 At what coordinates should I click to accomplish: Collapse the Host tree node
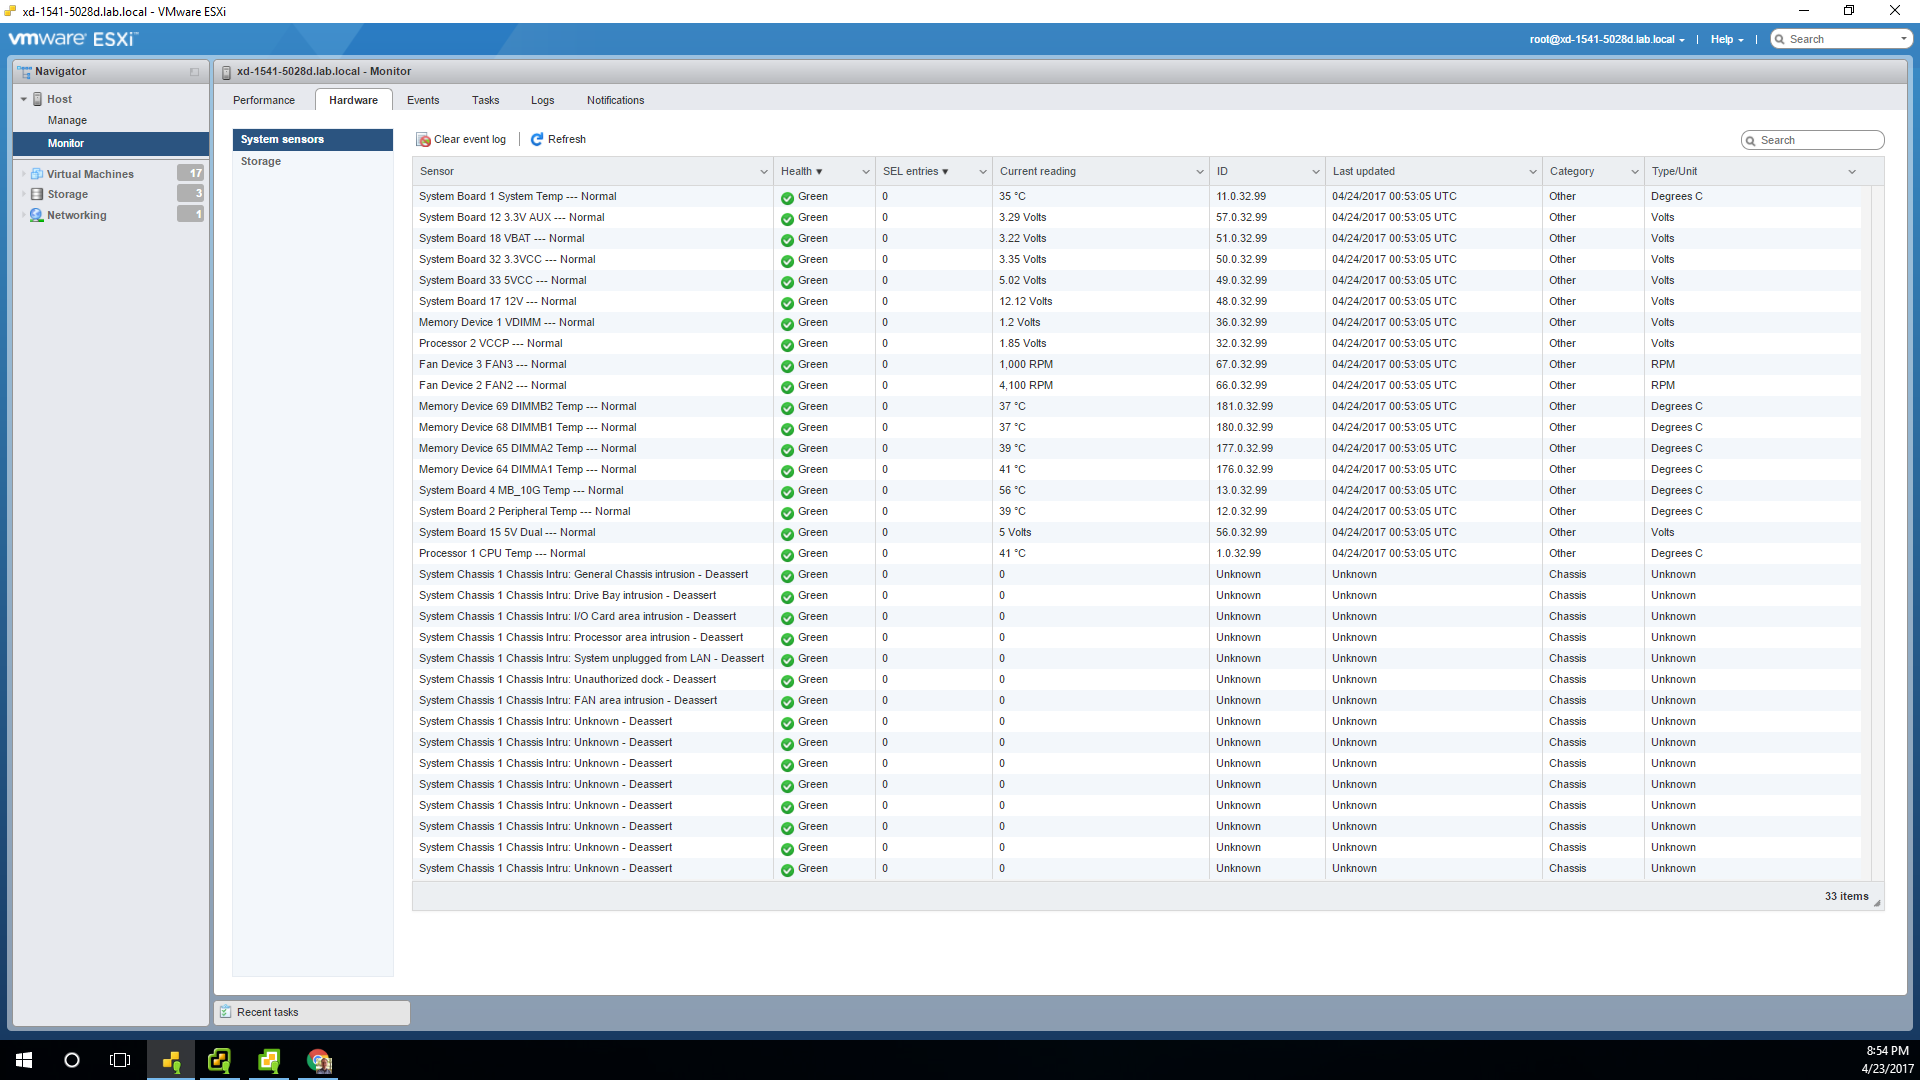[x=24, y=99]
